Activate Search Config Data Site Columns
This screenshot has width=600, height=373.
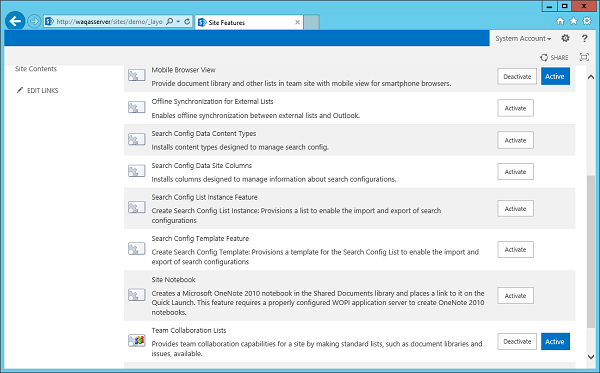515,172
